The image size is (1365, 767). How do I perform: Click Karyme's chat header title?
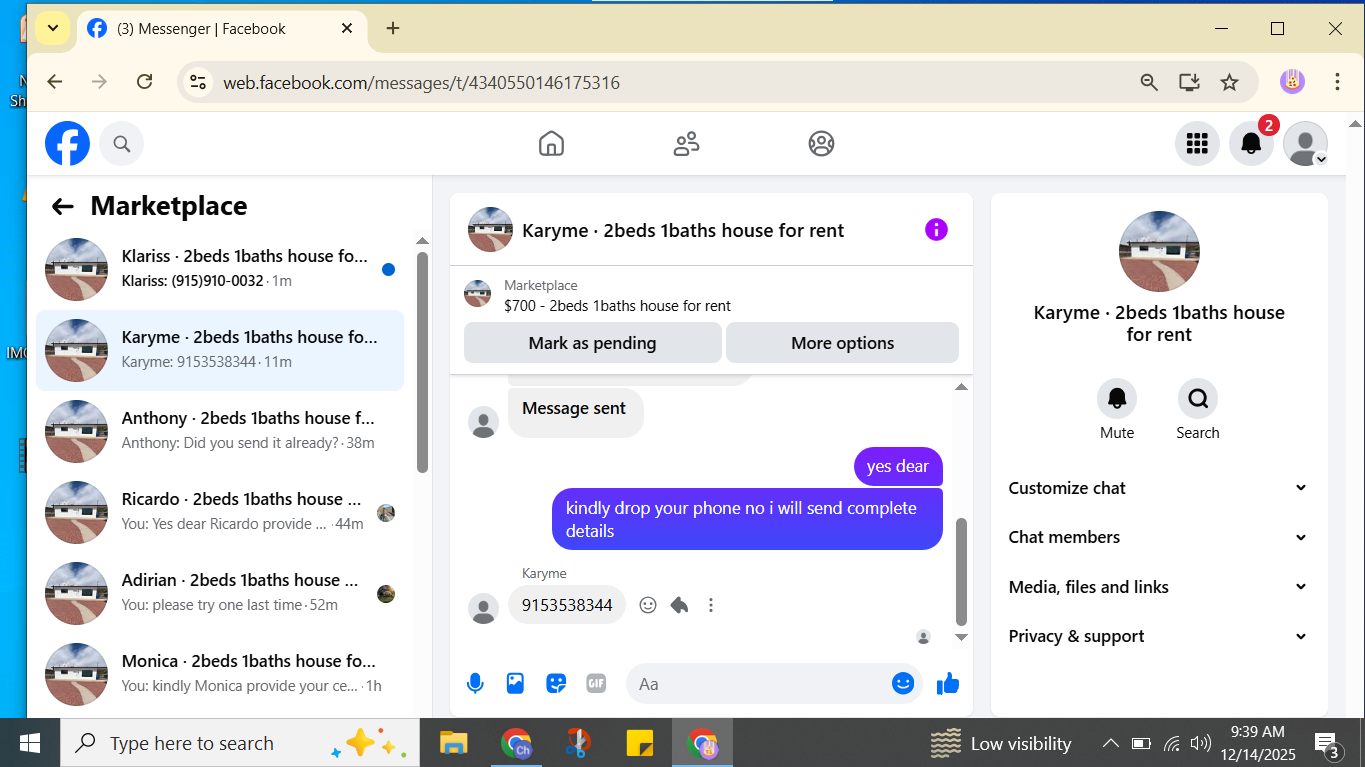tap(683, 231)
